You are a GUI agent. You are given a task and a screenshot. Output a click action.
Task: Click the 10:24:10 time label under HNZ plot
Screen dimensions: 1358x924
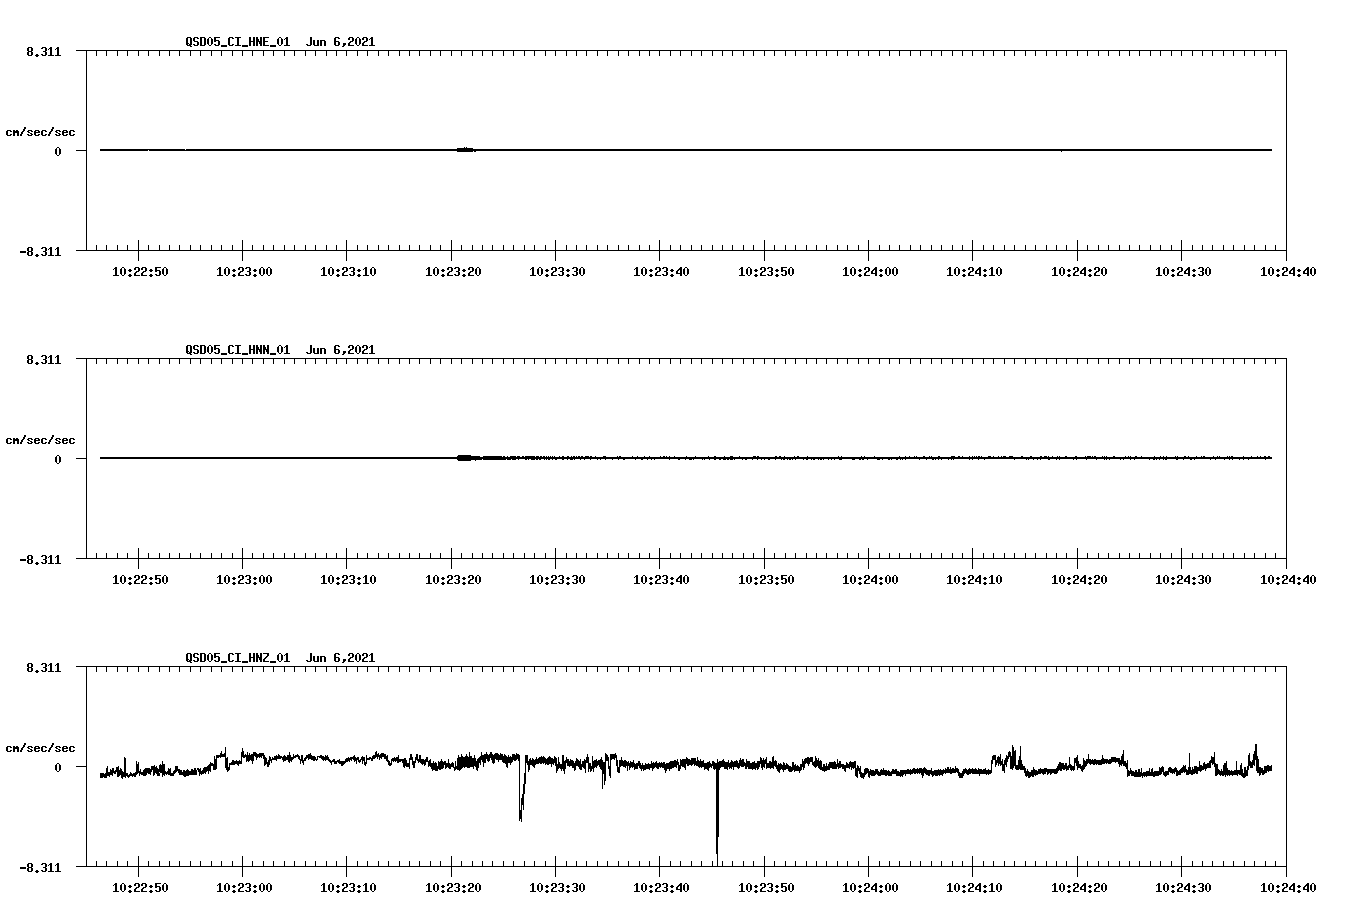[x=973, y=887]
